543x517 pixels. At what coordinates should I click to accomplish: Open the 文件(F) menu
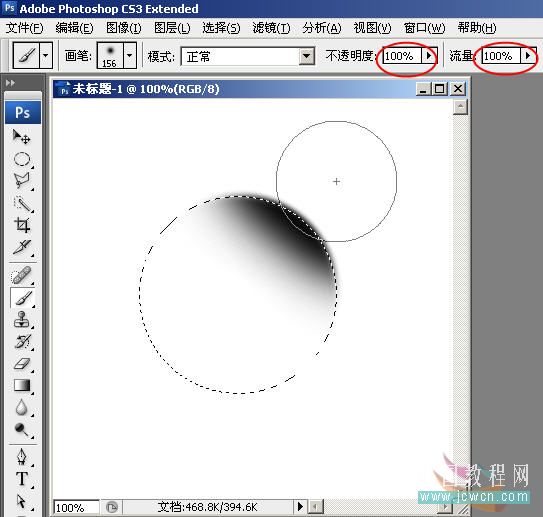tap(24, 28)
